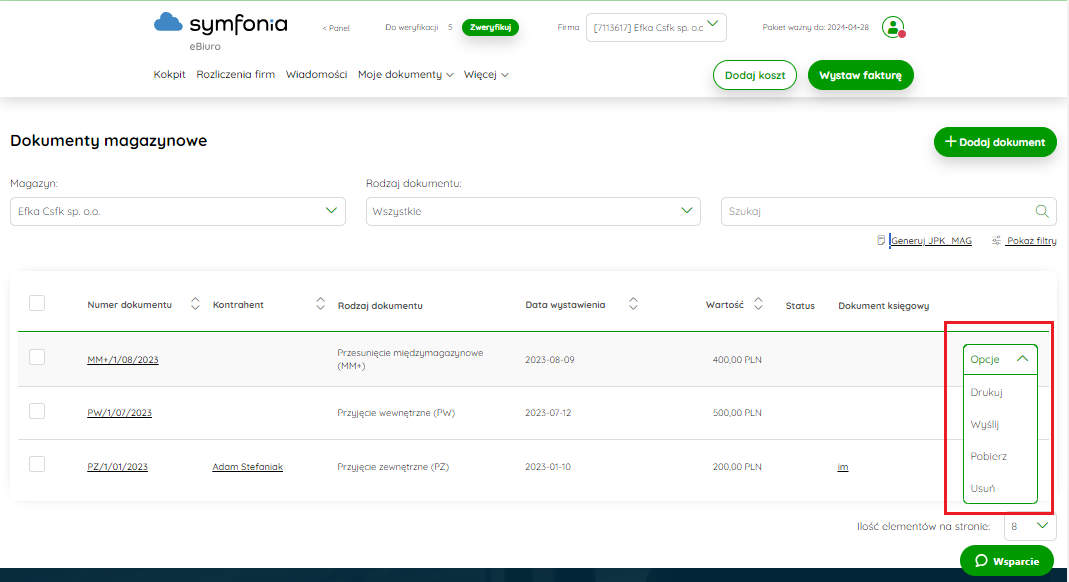
Task: Sort by Kontrahent column arrows
Action: point(320,304)
